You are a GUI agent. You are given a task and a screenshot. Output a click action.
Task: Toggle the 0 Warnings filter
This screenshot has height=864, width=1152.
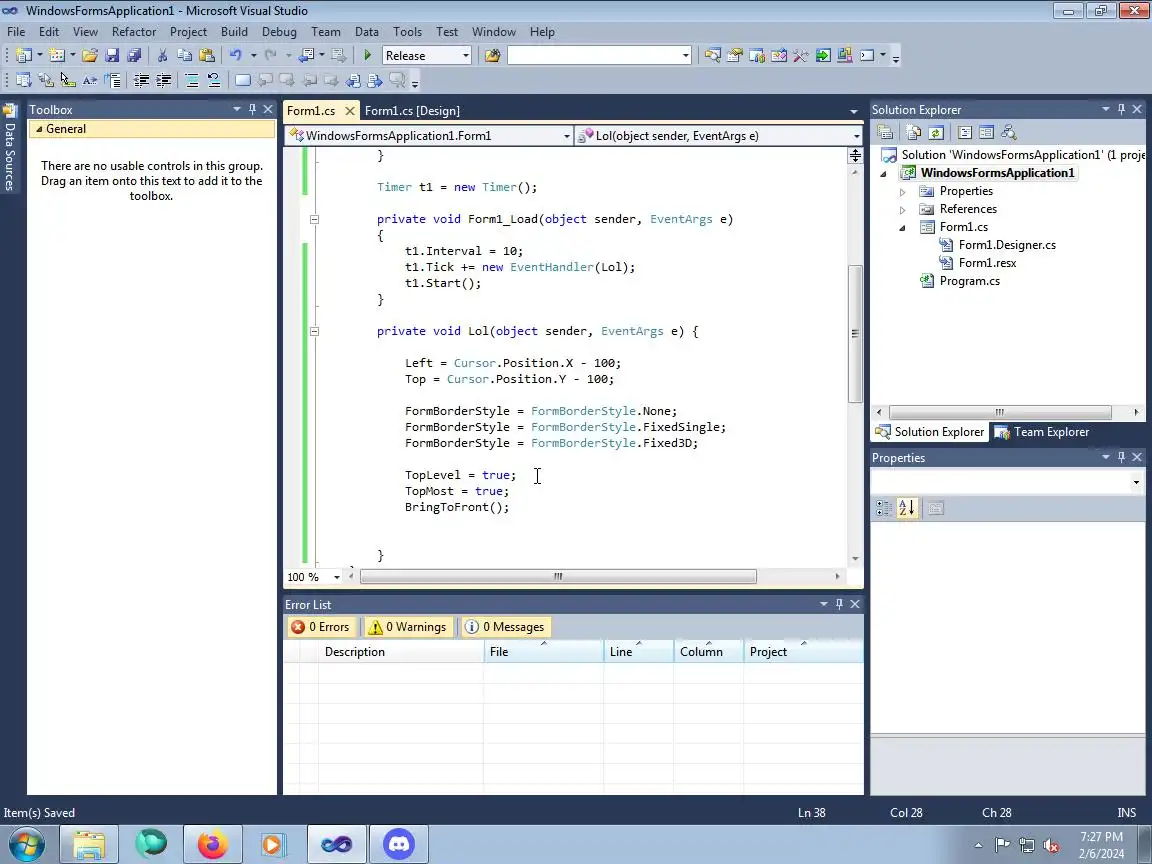(408, 627)
